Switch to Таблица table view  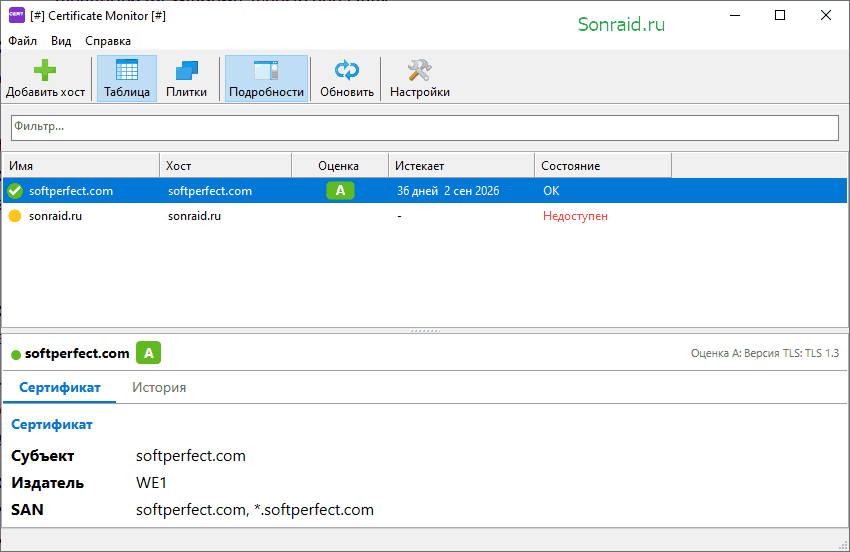click(127, 78)
